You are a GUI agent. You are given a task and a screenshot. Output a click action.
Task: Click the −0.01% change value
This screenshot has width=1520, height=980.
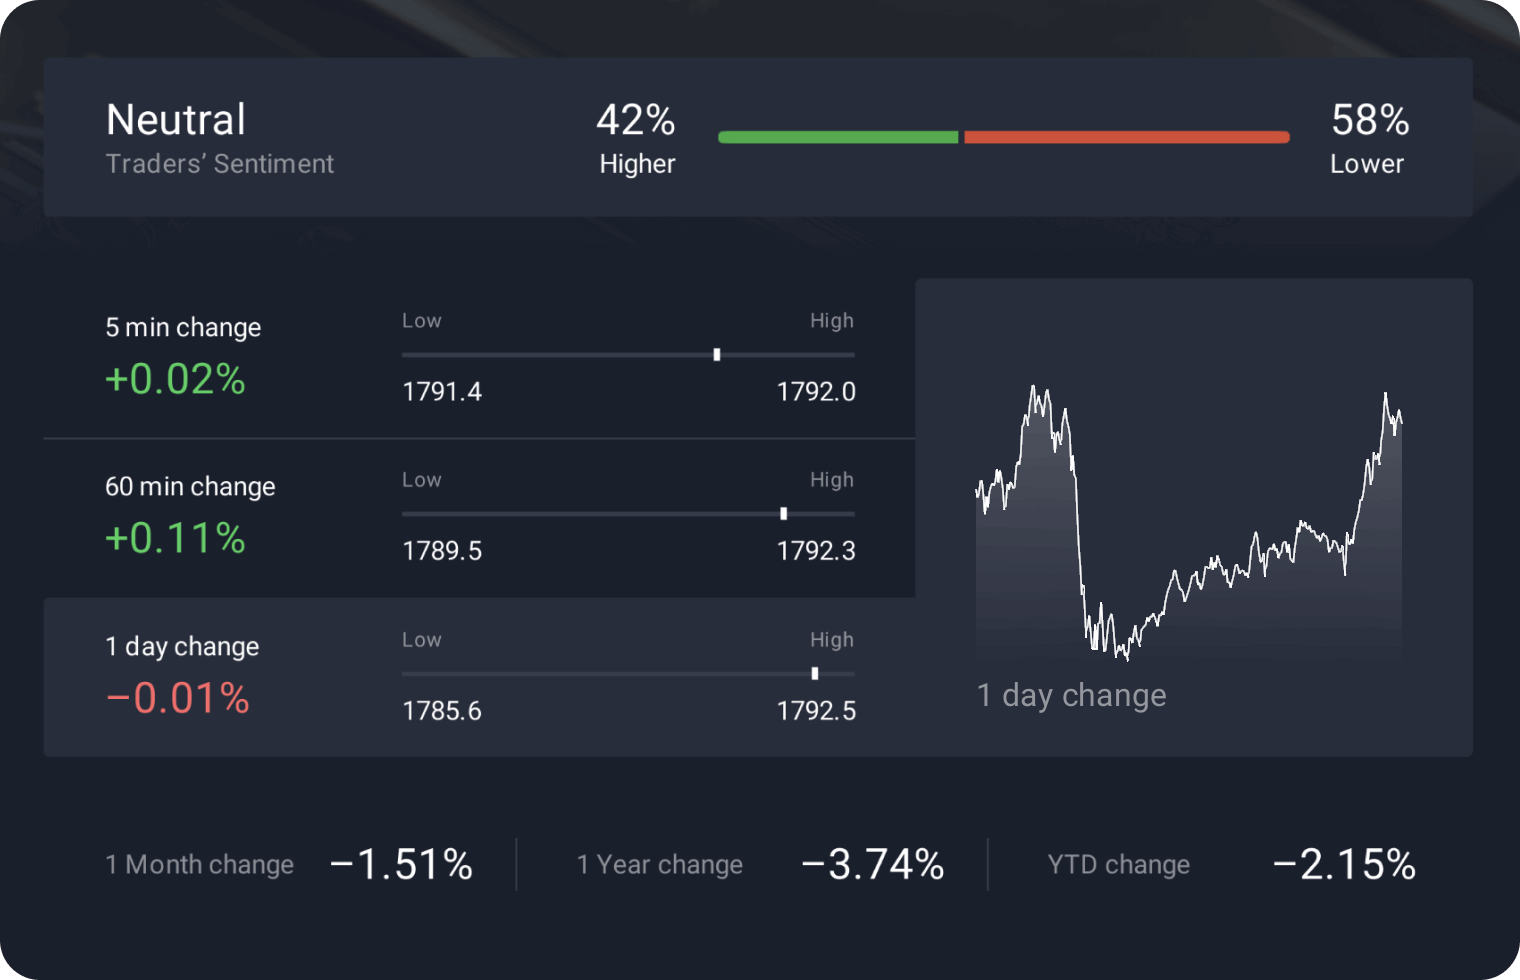(x=178, y=699)
